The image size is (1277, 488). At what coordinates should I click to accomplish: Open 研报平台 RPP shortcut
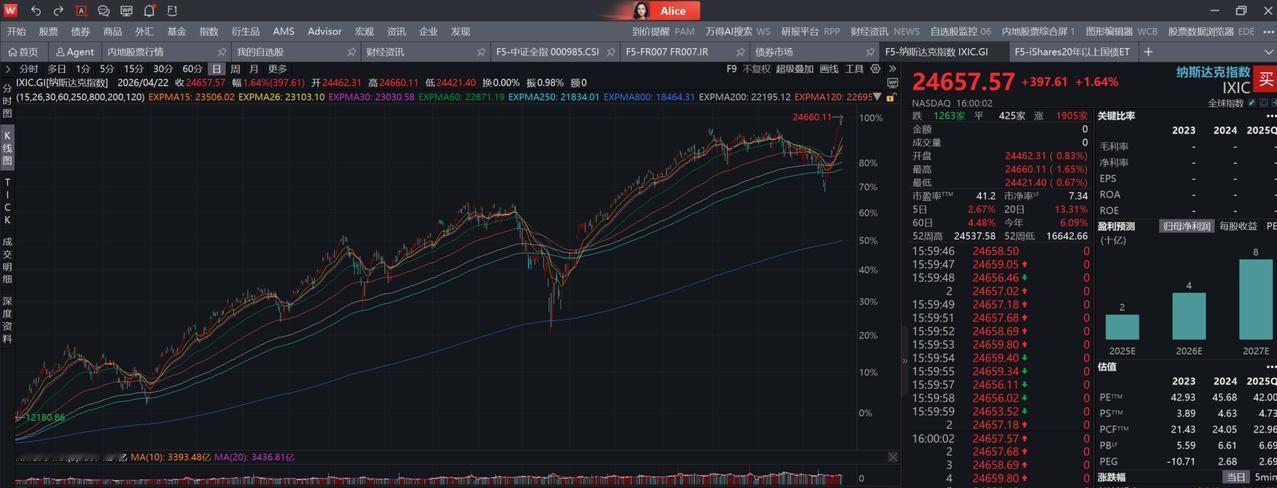(x=810, y=32)
